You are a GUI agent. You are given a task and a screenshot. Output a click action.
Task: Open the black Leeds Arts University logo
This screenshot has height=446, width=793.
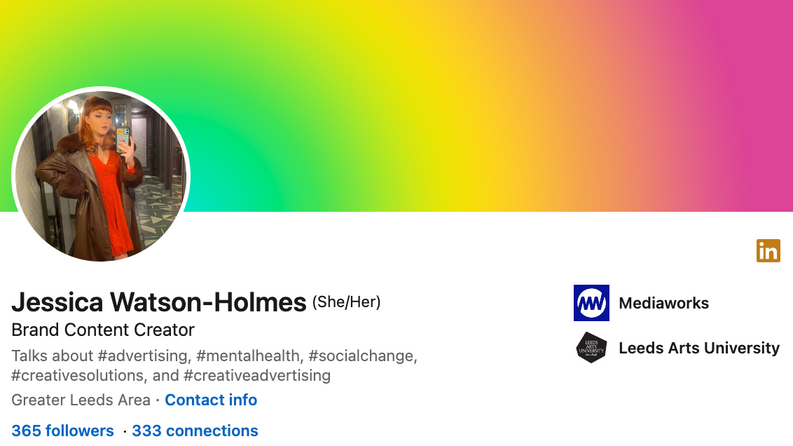(x=591, y=347)
